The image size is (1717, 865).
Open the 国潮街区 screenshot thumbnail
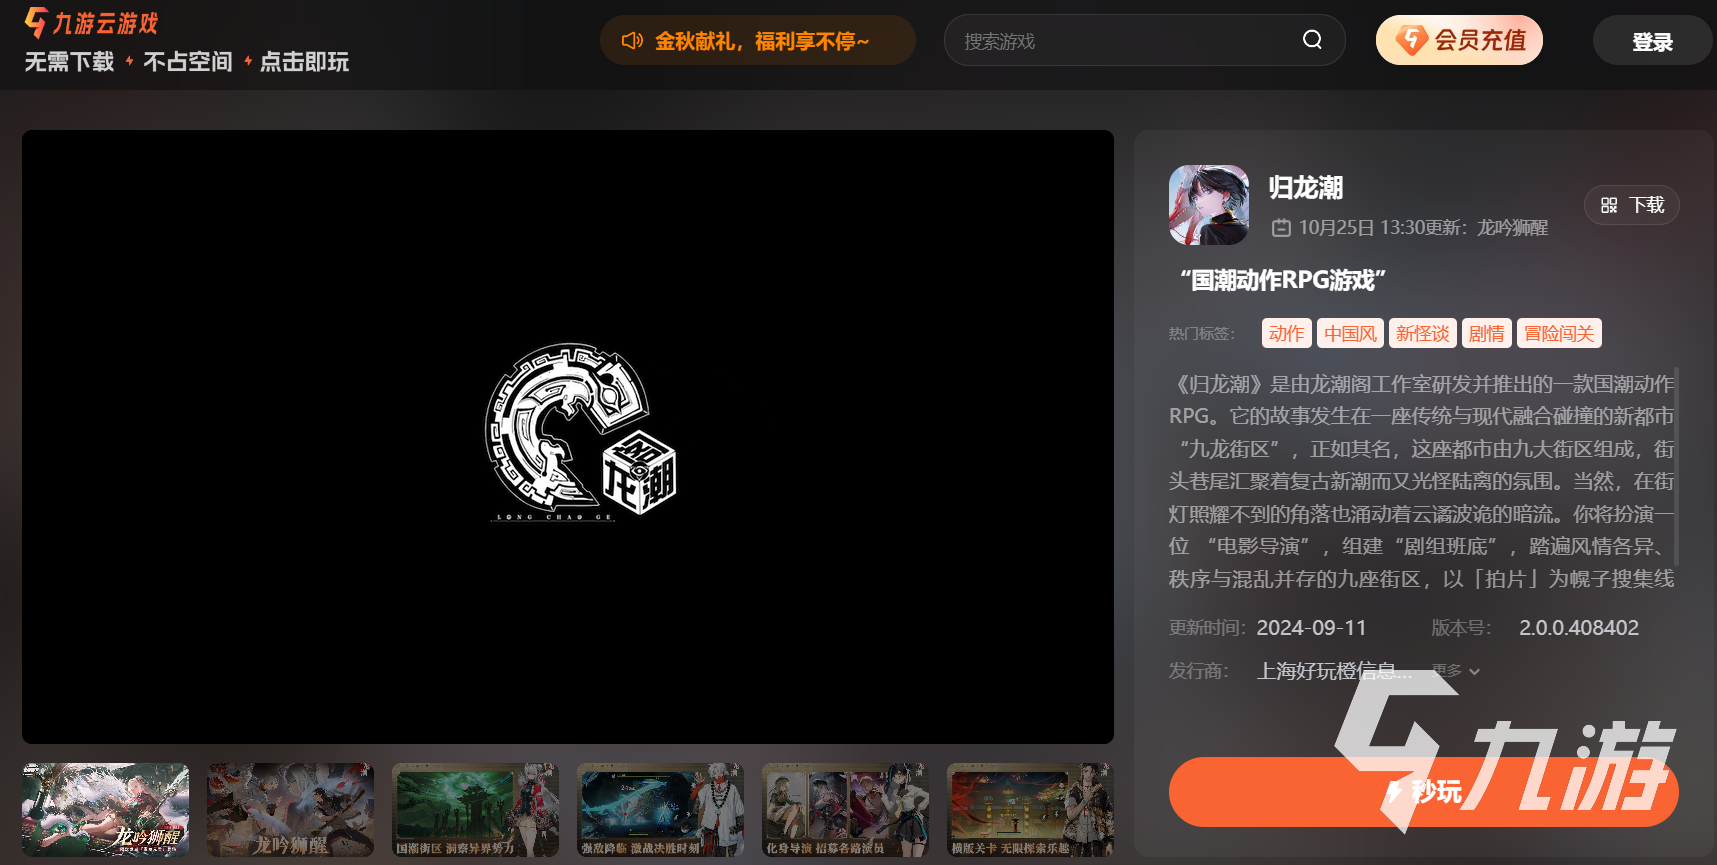pos(475,809)
